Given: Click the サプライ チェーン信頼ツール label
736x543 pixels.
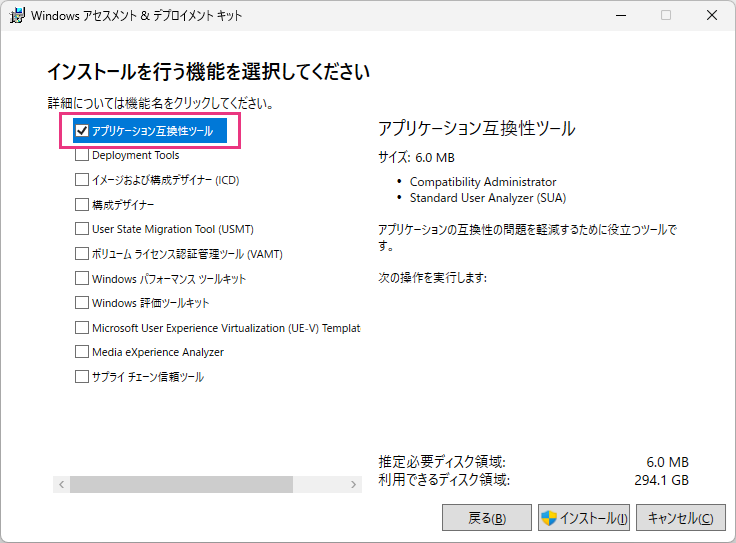Looking at the screenshot, I should click(x=148, y=377).
